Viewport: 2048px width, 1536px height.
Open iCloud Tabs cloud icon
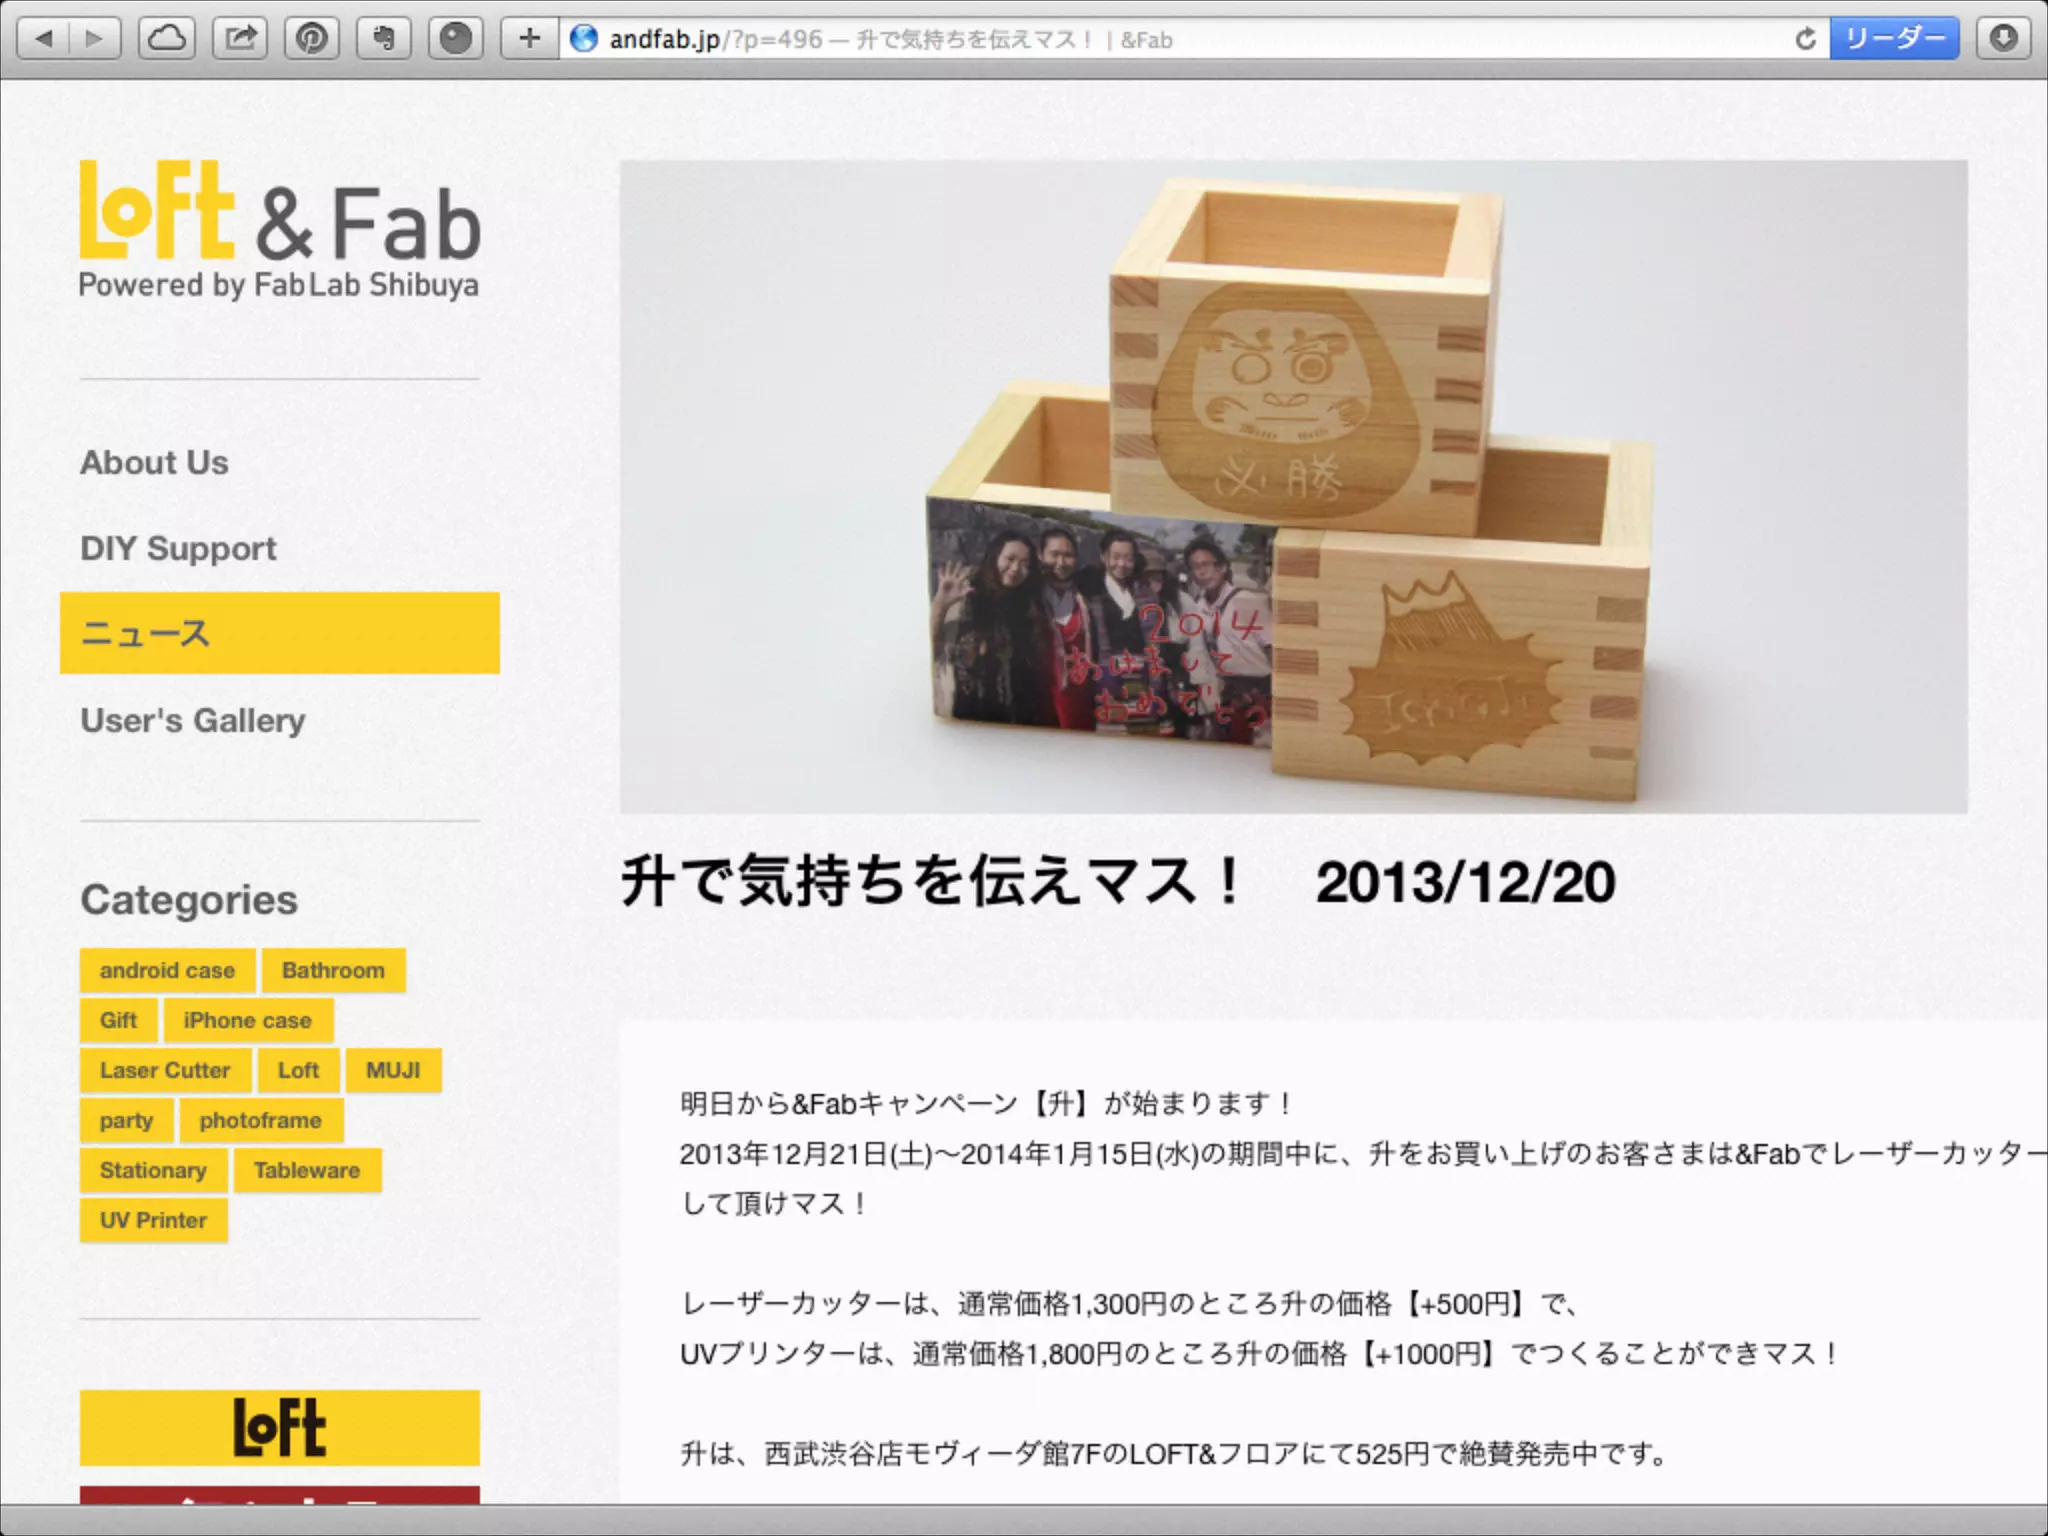[x=167, y=39]
